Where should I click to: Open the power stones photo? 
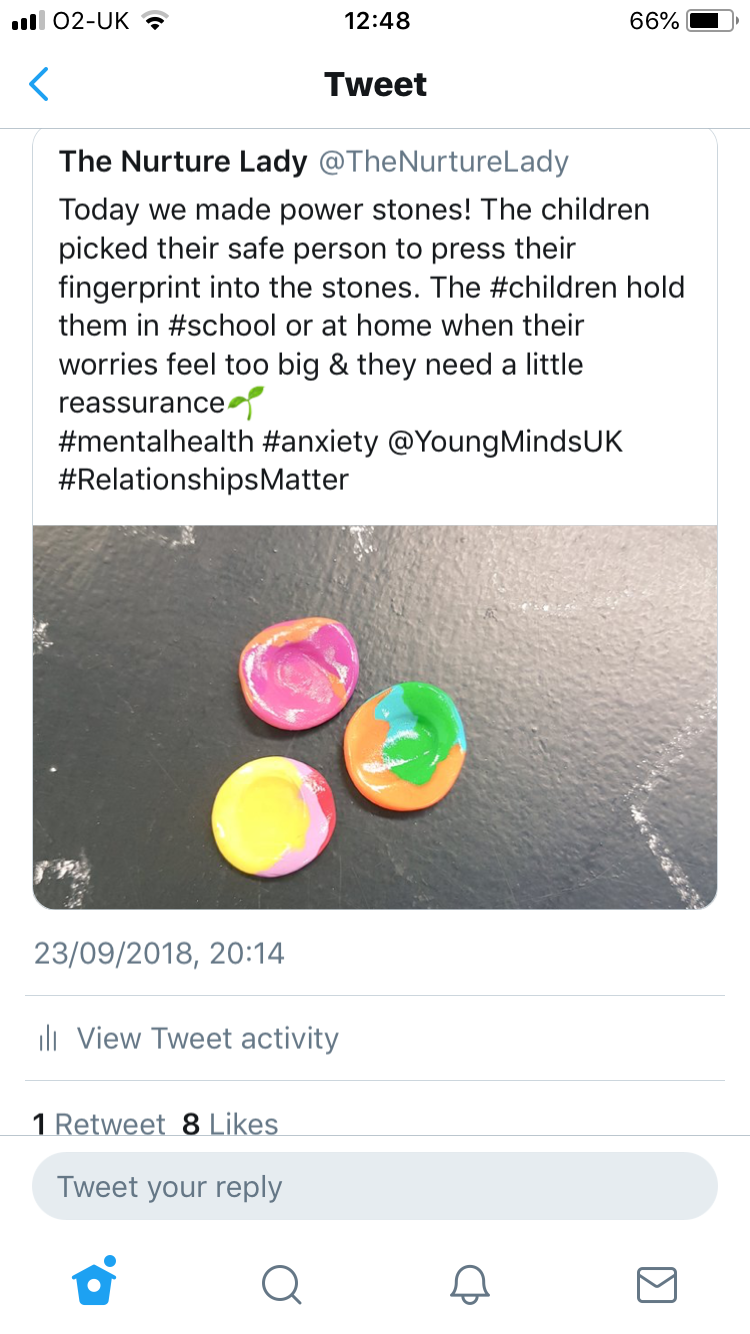[x=375, y=716]
